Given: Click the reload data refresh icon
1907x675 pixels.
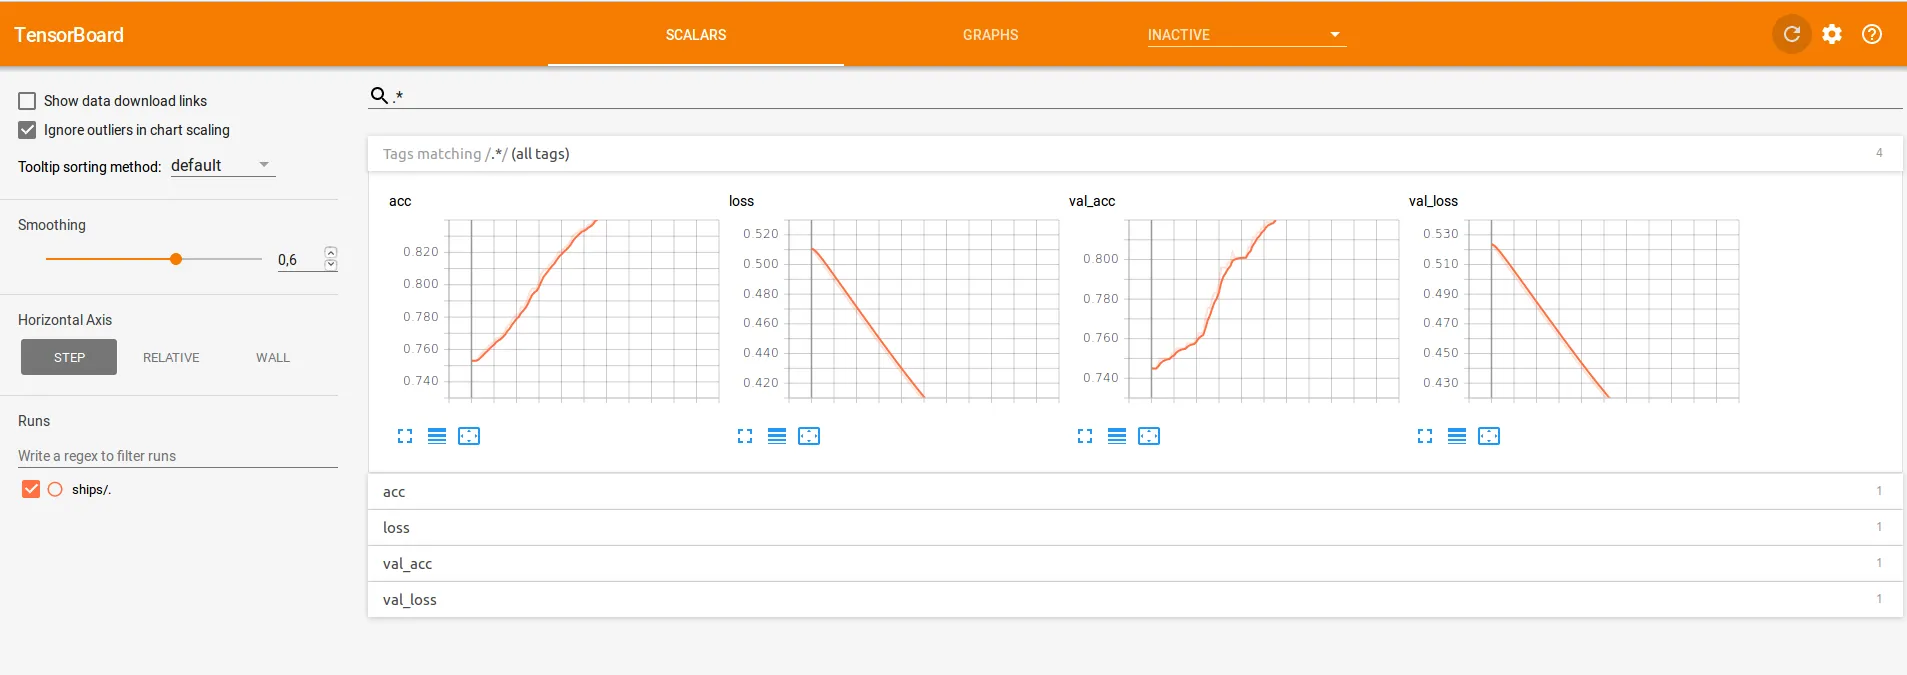Looking at the screenshot, I should pyautogui.click(x=1791, y=34).
